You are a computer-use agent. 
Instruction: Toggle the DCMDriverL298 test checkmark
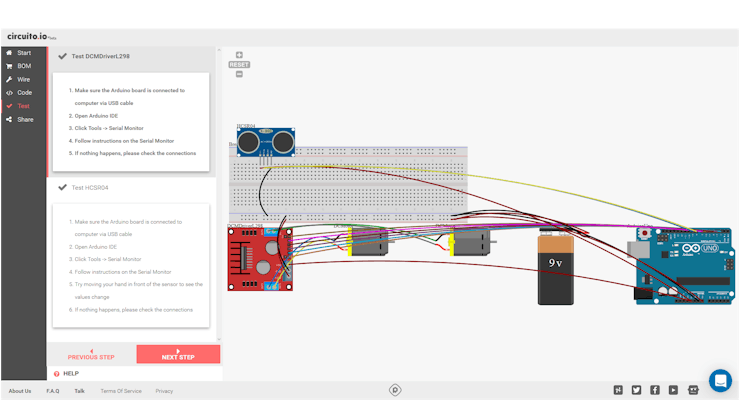62,56
